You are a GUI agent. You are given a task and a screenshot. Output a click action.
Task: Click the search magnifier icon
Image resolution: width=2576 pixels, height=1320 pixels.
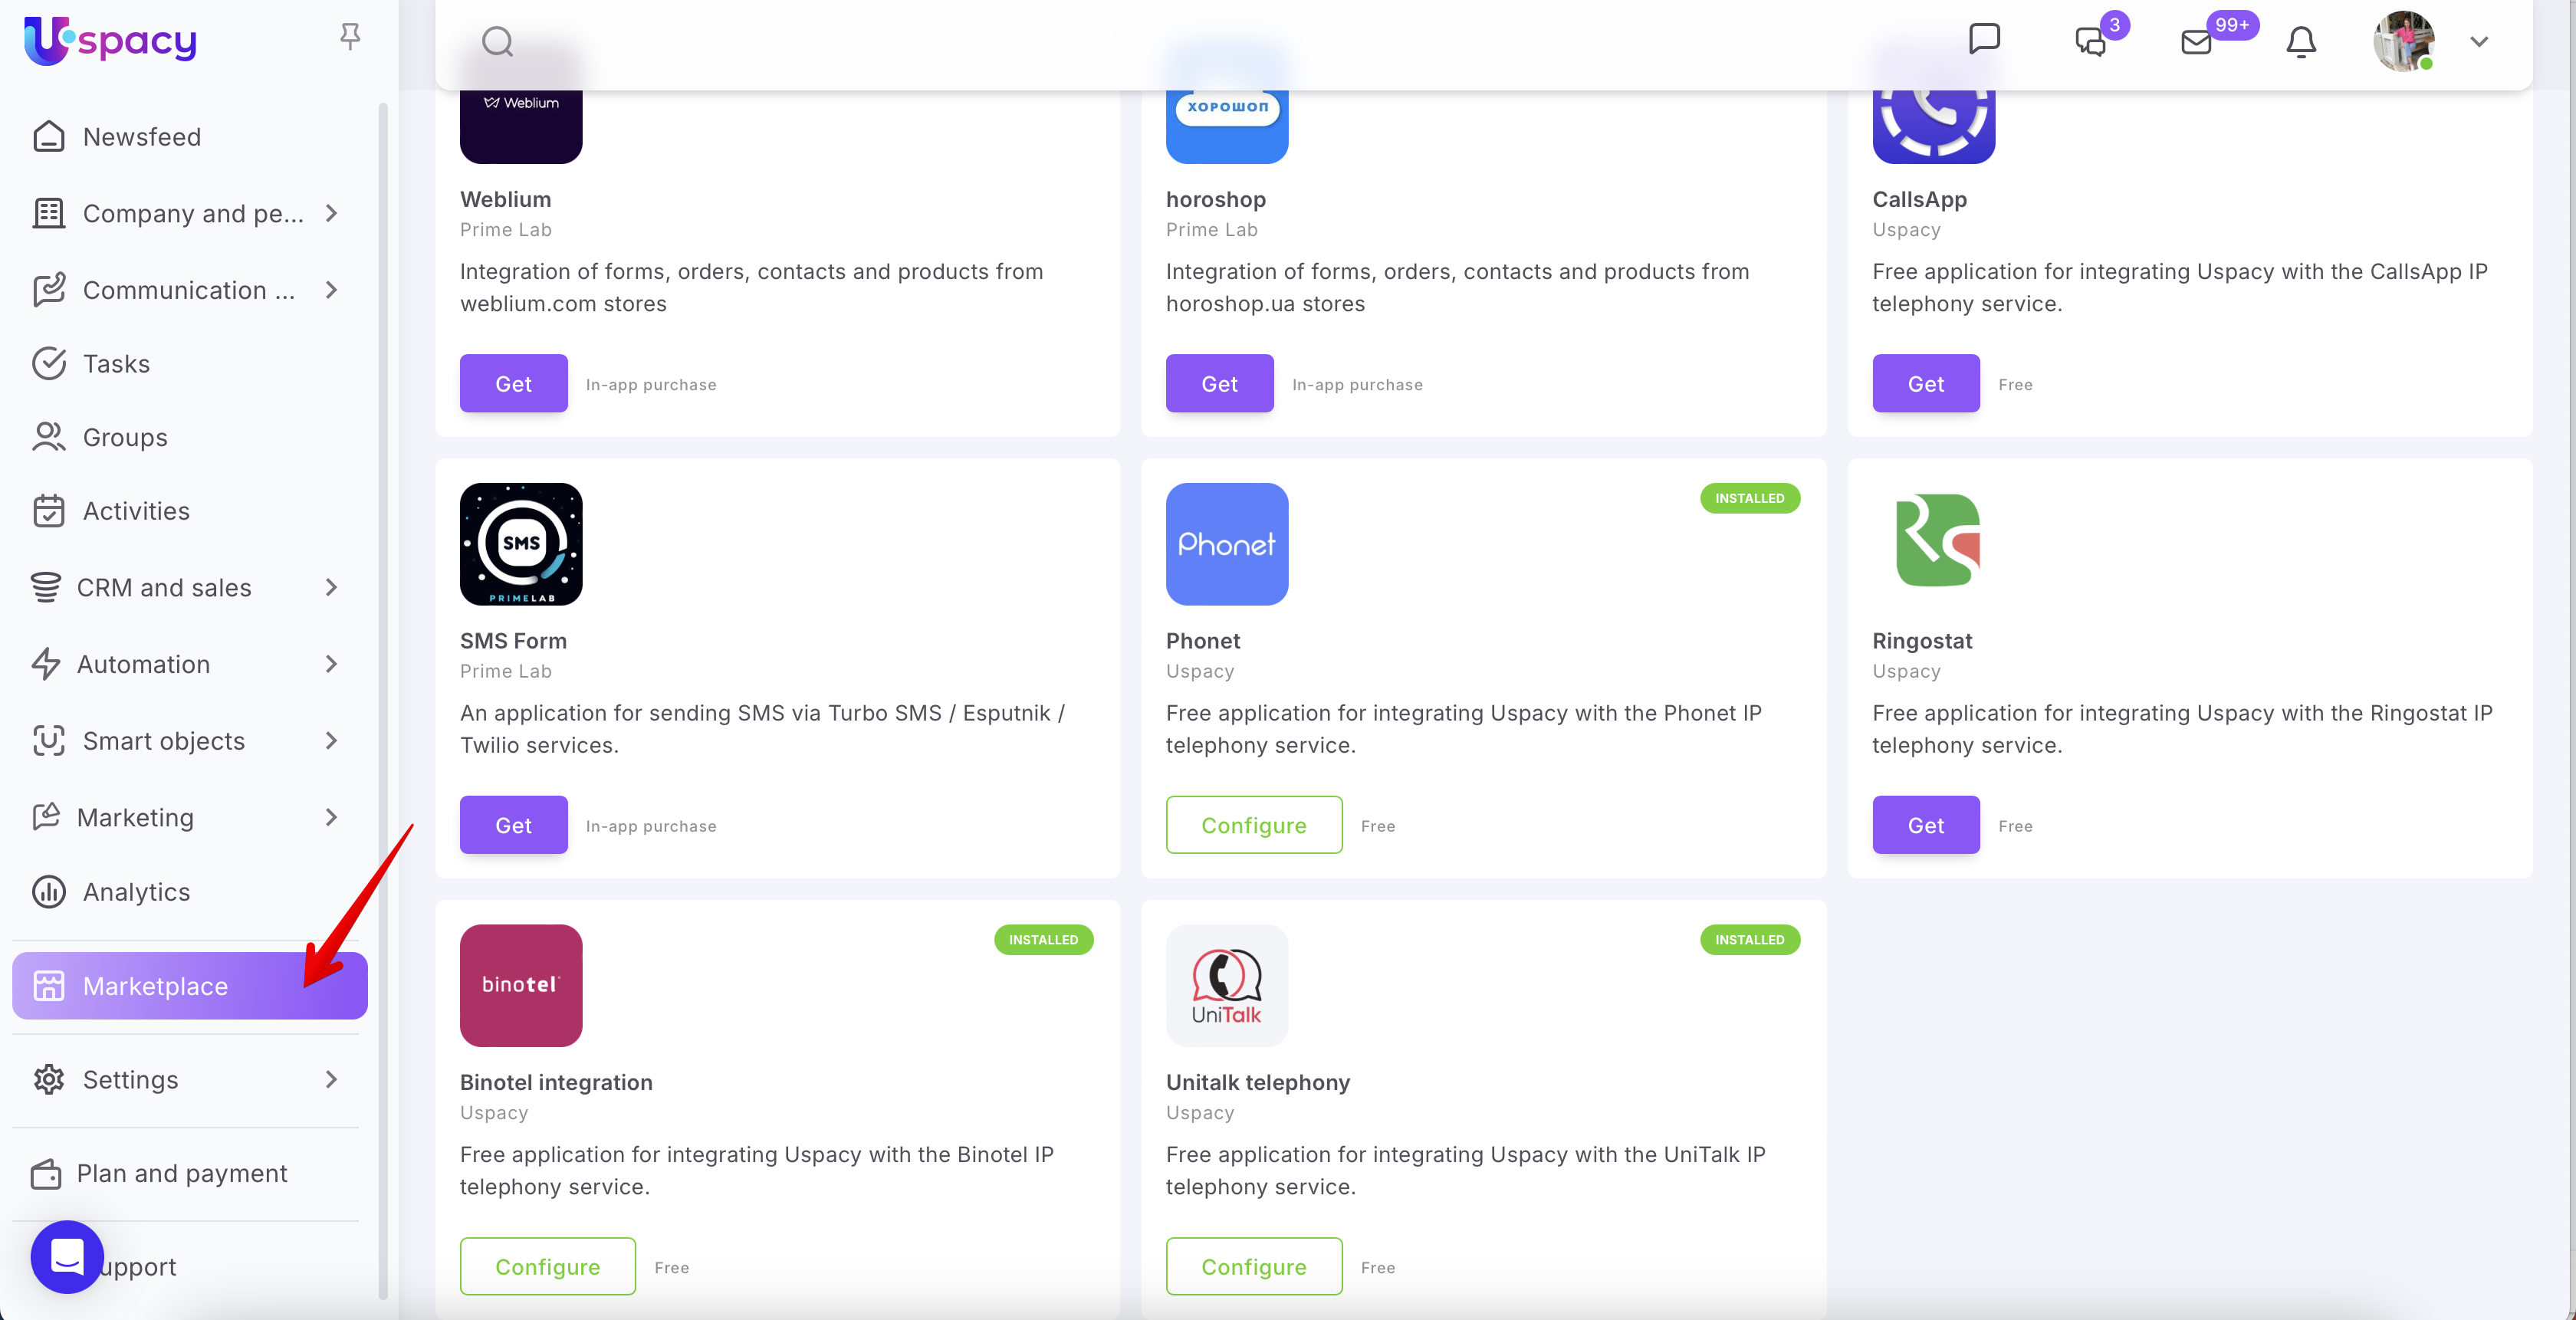click(497, 42)
